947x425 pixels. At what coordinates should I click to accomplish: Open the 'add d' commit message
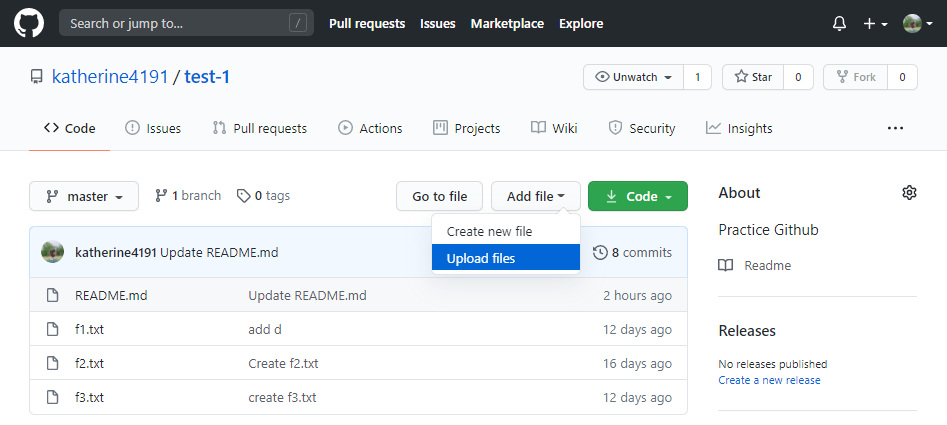(x=265, y=330)
